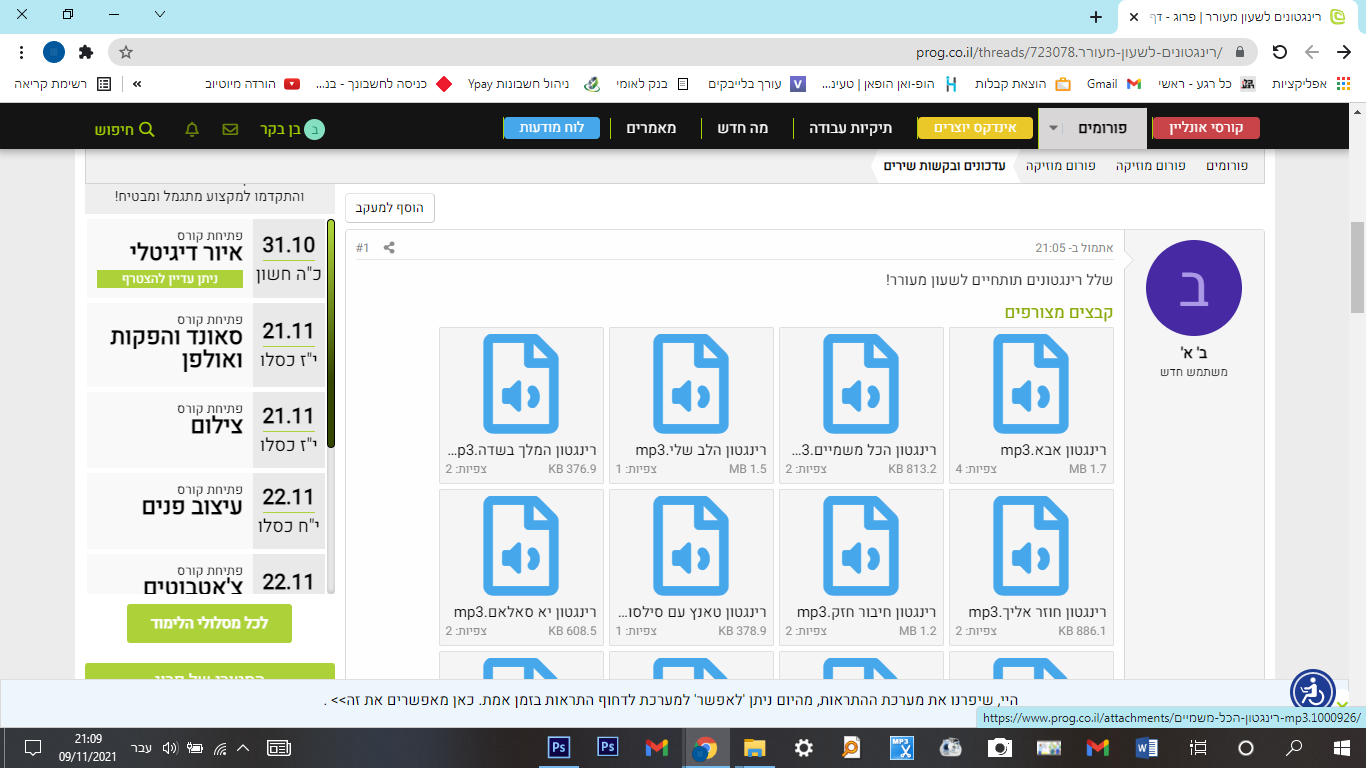Open the אפליקציות apps bookmark

click(x=1313, y=84)
